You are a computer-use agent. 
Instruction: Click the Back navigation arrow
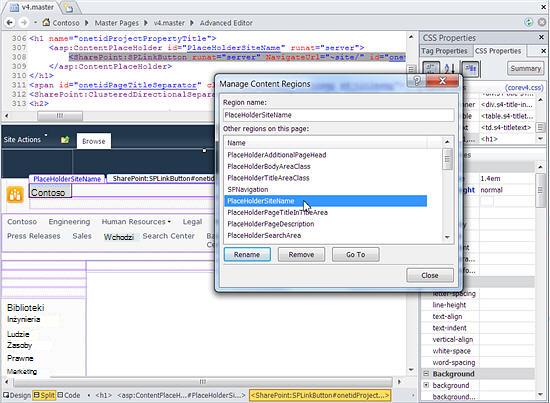point(10,23)
